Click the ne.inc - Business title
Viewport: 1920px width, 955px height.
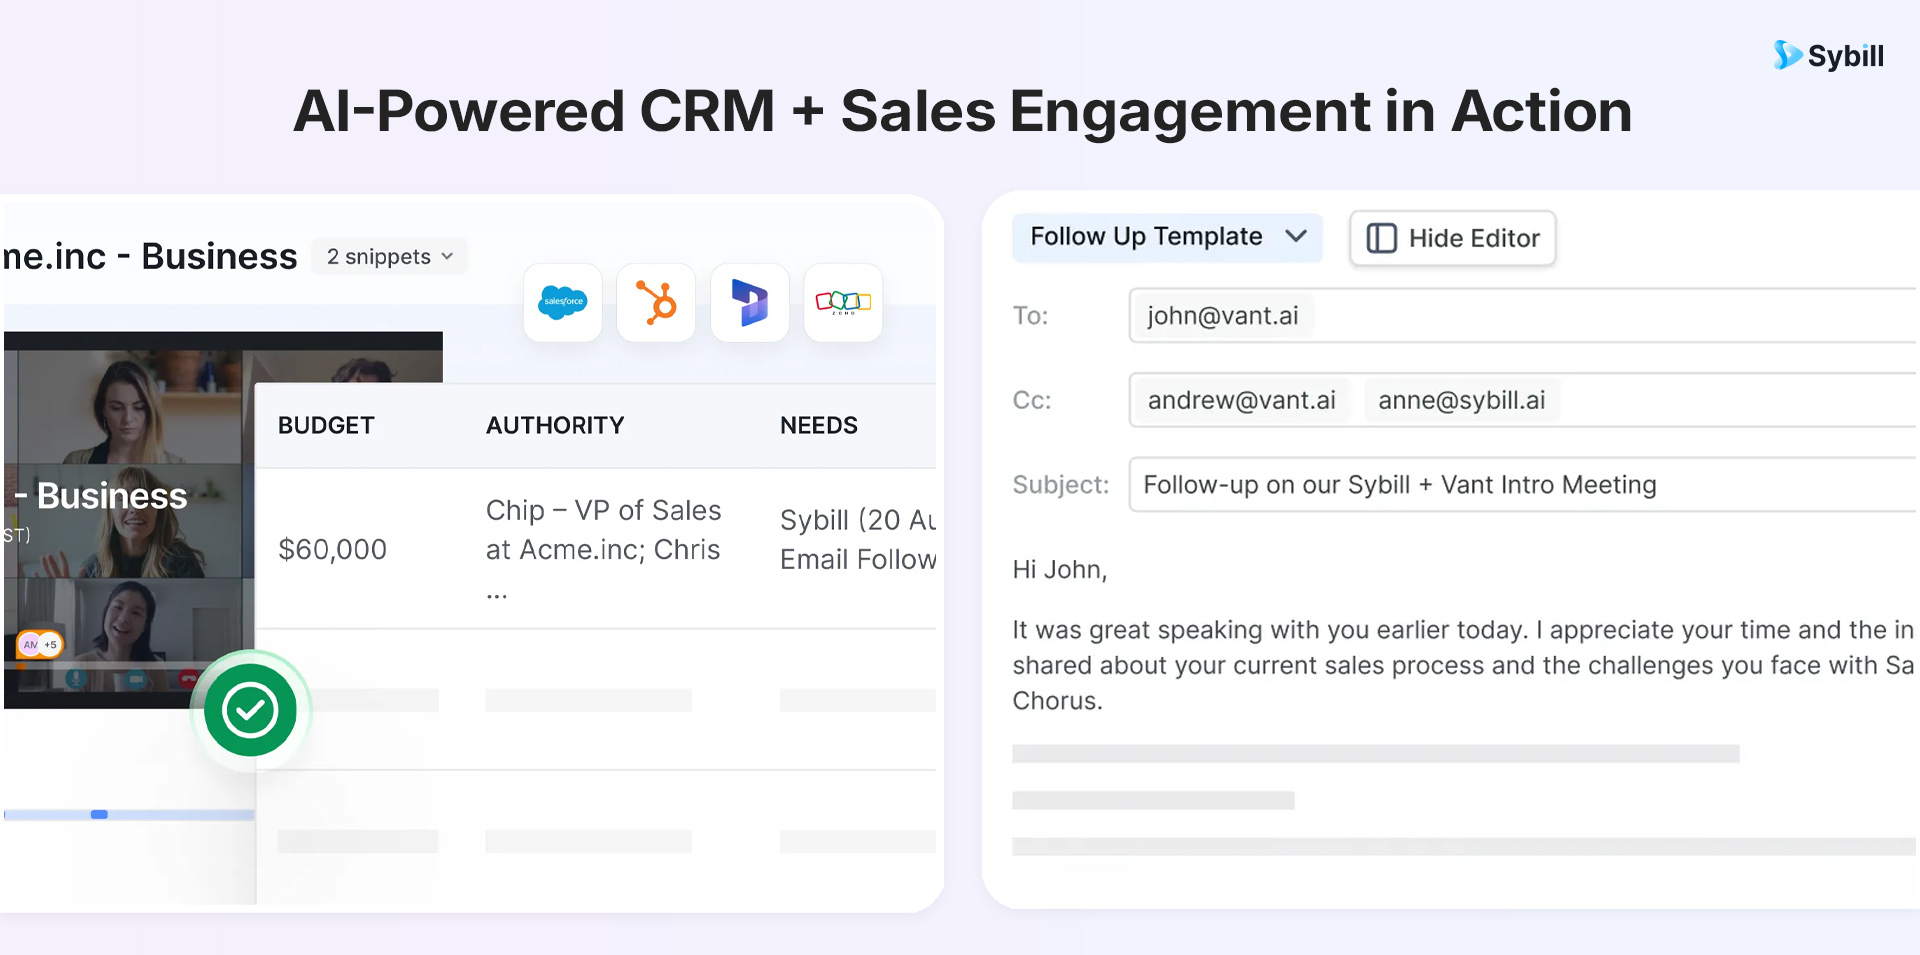click(150, 257)
